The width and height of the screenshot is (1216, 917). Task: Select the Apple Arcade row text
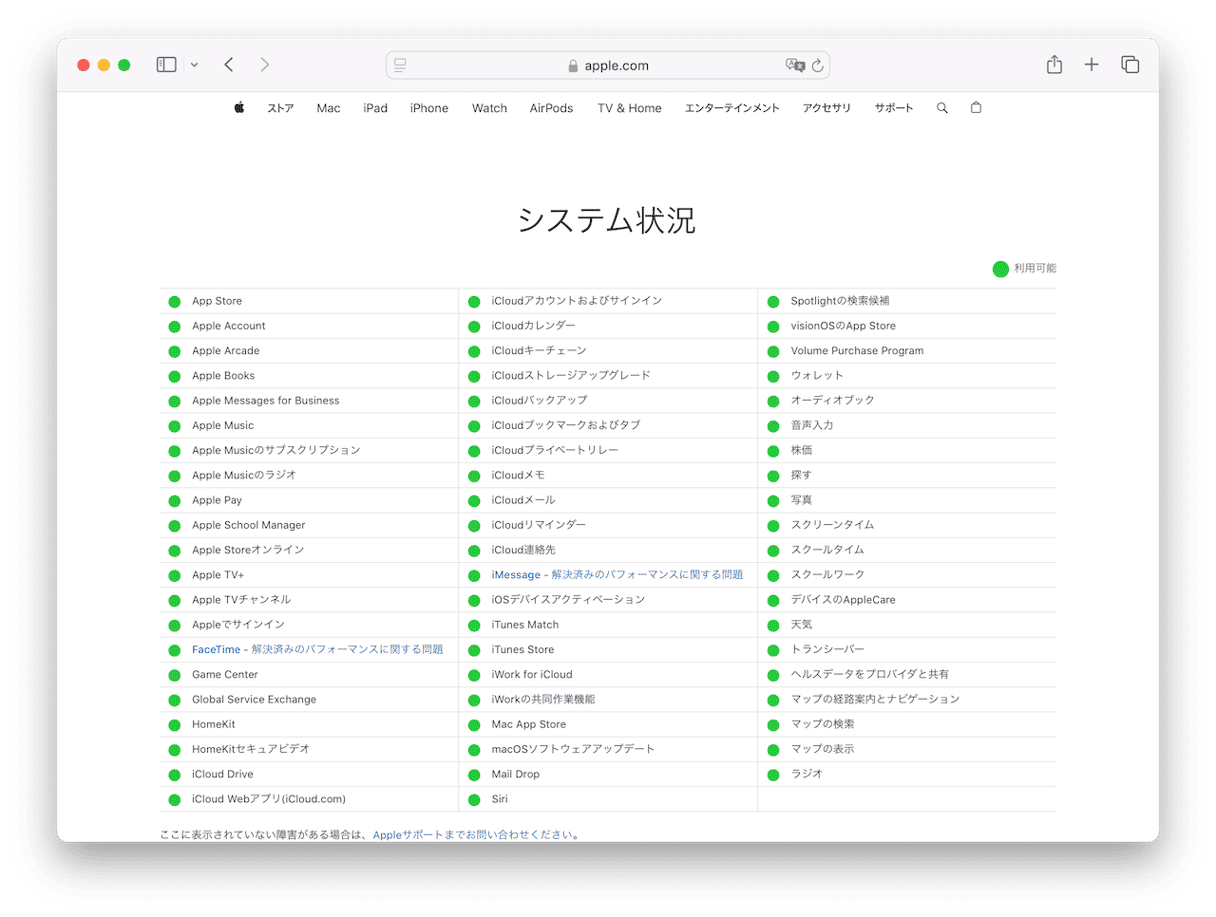(226, 351)
